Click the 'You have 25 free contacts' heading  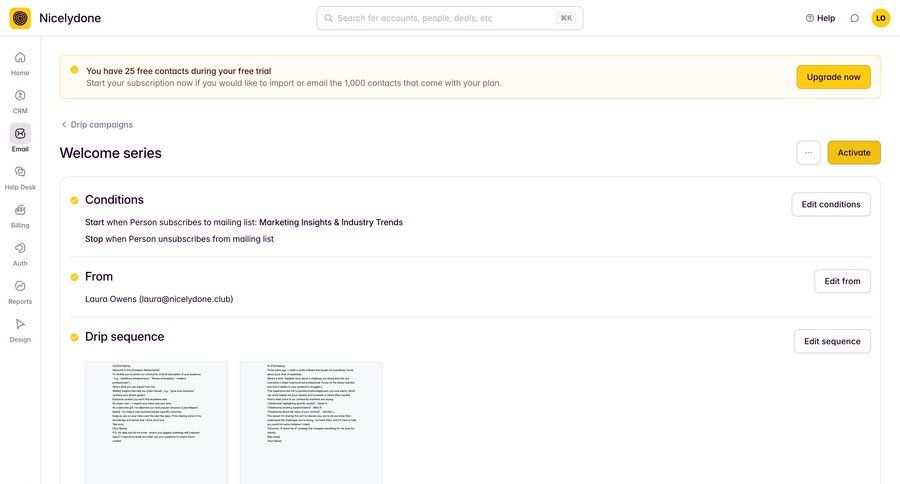tap(179, 71)
